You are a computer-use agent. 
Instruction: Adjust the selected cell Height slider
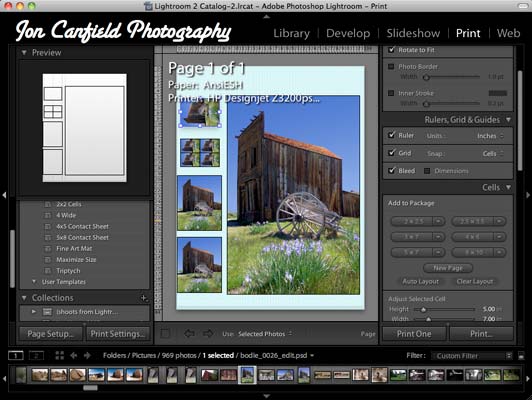tap(423, 309)
